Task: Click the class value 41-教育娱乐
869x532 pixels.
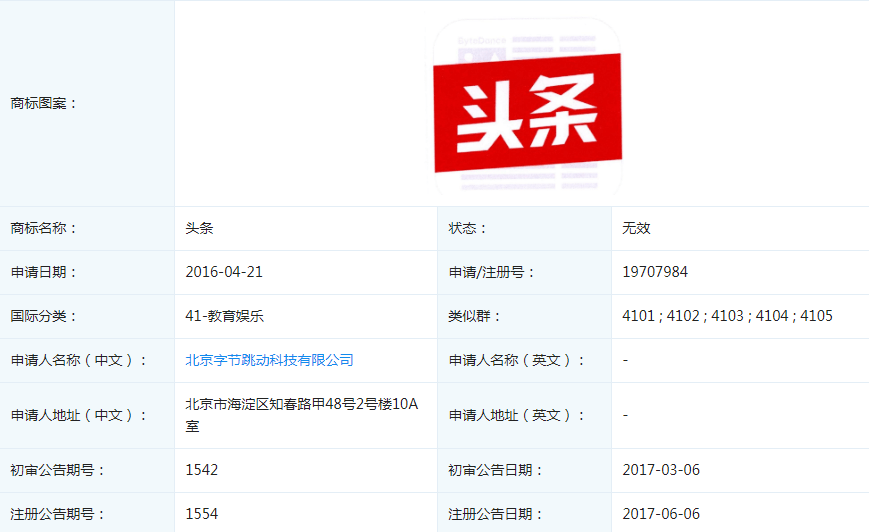Action: click(x=224, y=316)
